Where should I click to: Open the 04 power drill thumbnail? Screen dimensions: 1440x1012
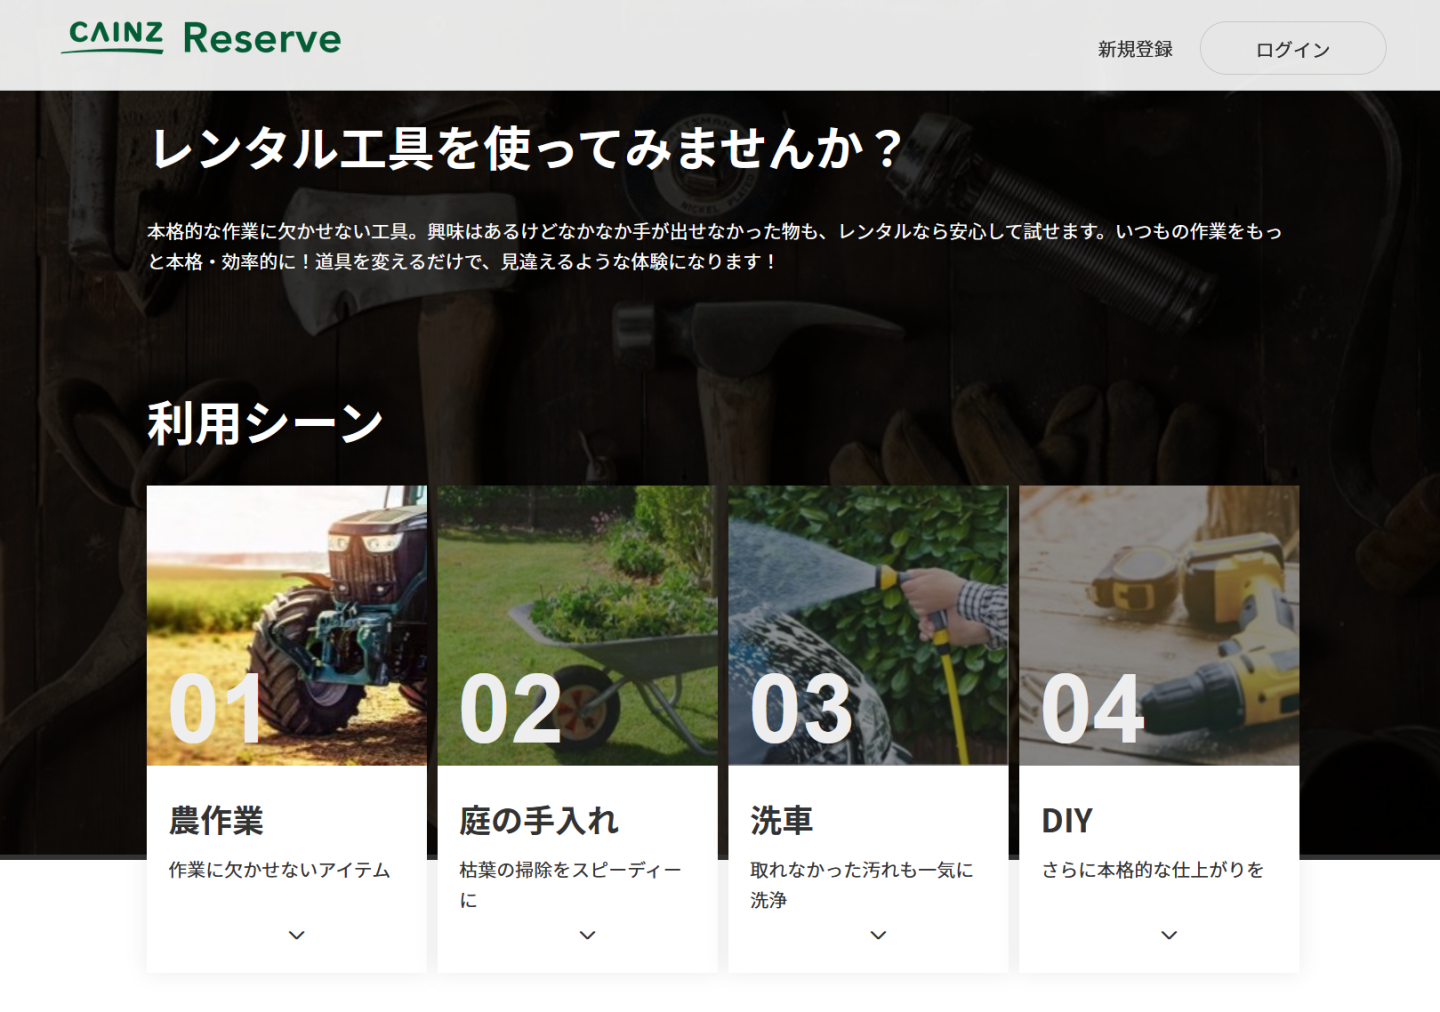pyautogui.click(x=1159, y=626)
